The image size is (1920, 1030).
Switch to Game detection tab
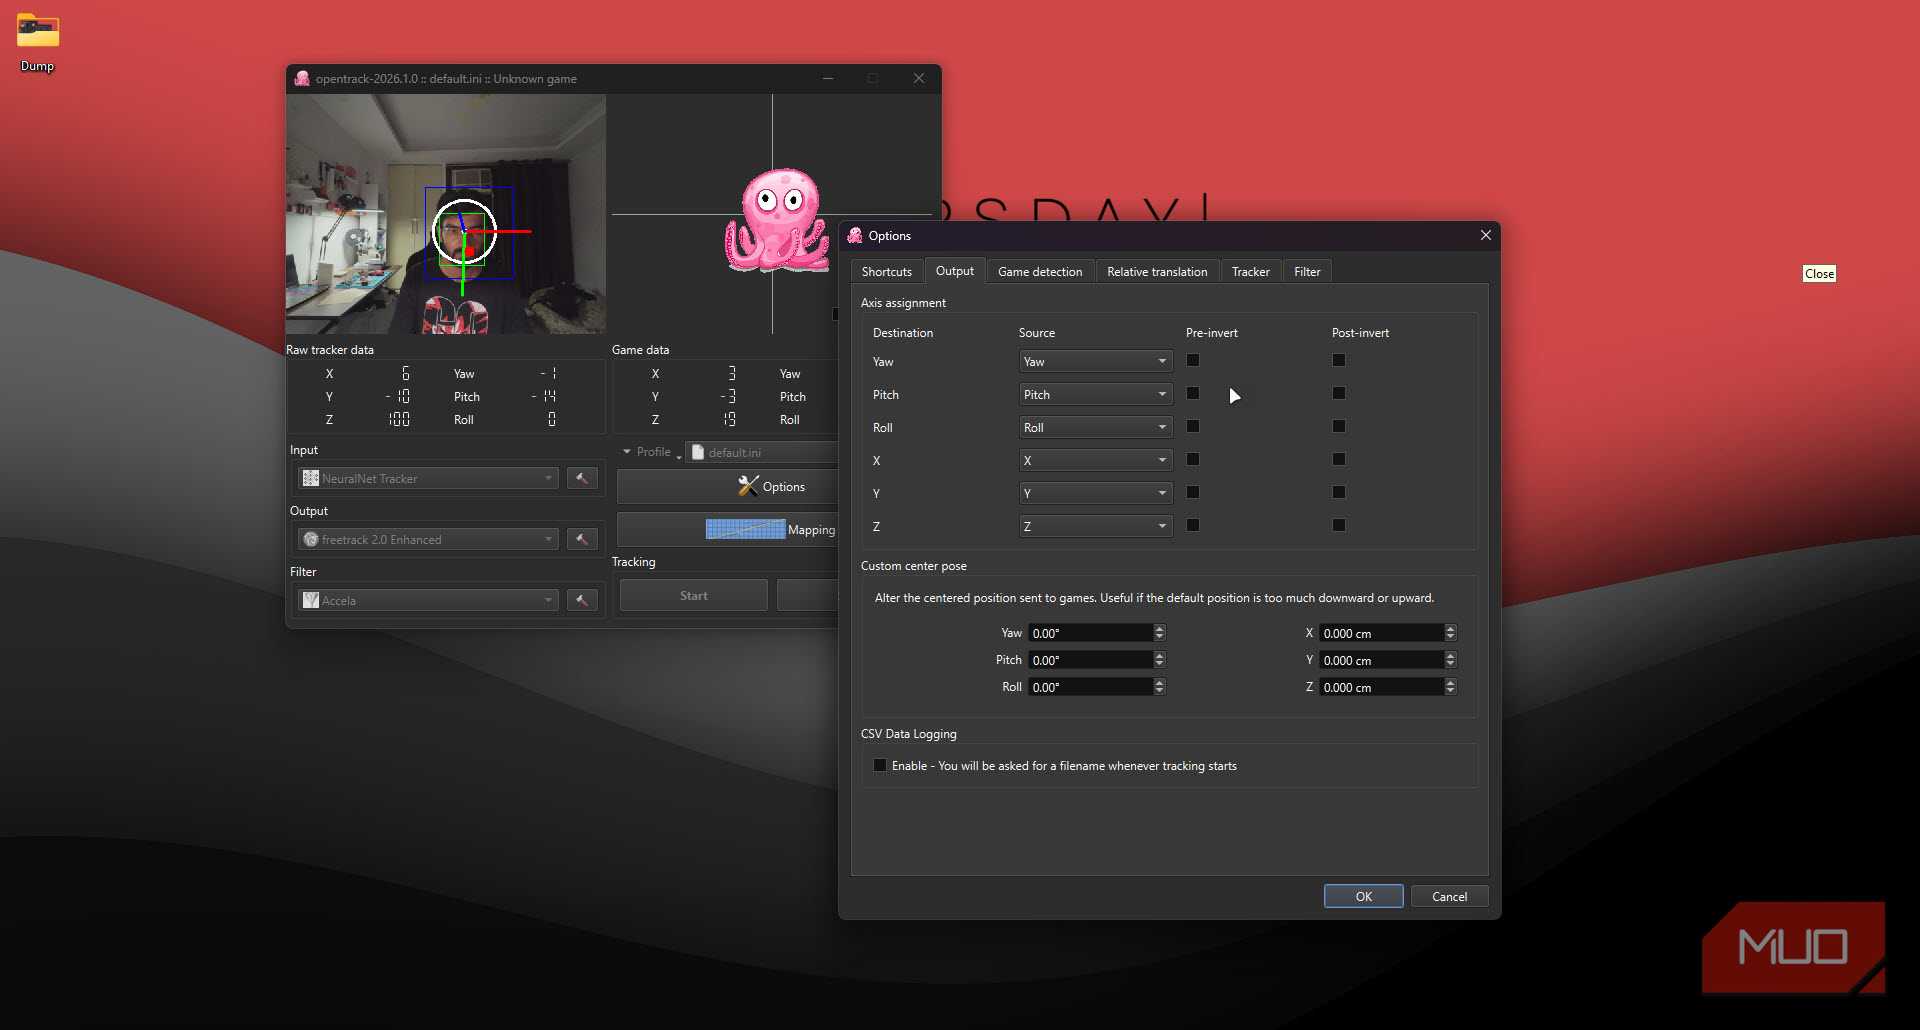(x=1040, y=271)
